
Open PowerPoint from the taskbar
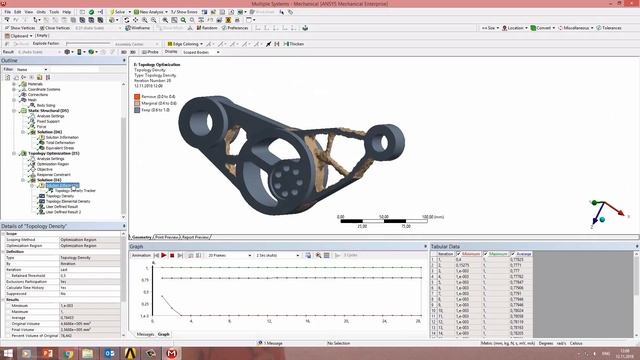[x=47, y=353]
